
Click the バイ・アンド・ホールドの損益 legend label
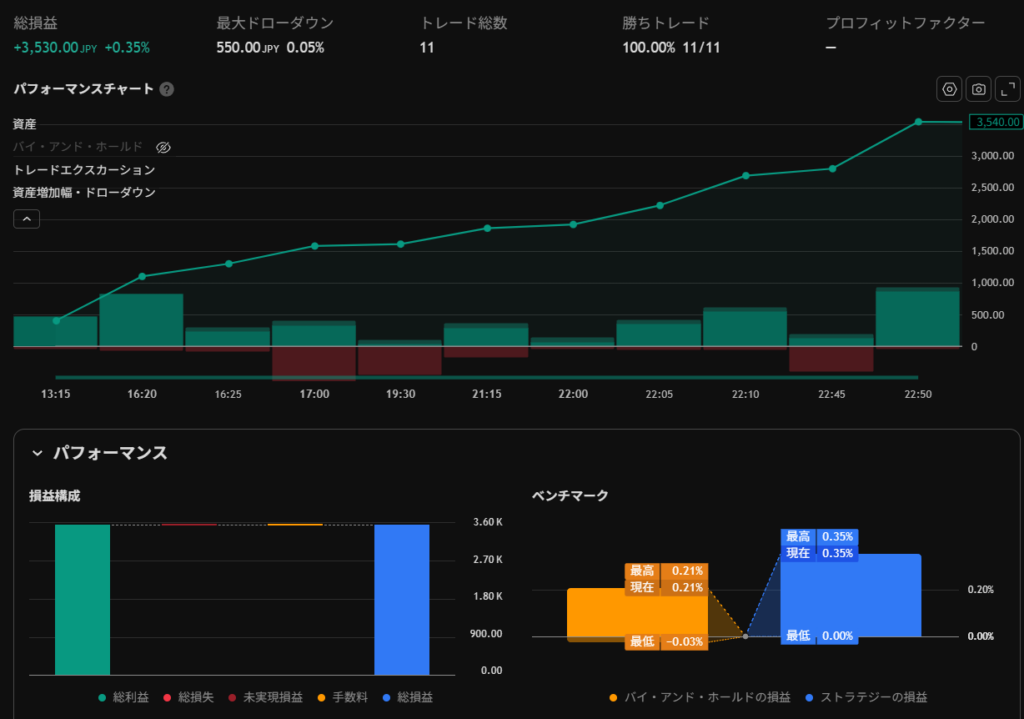(707, 697)
